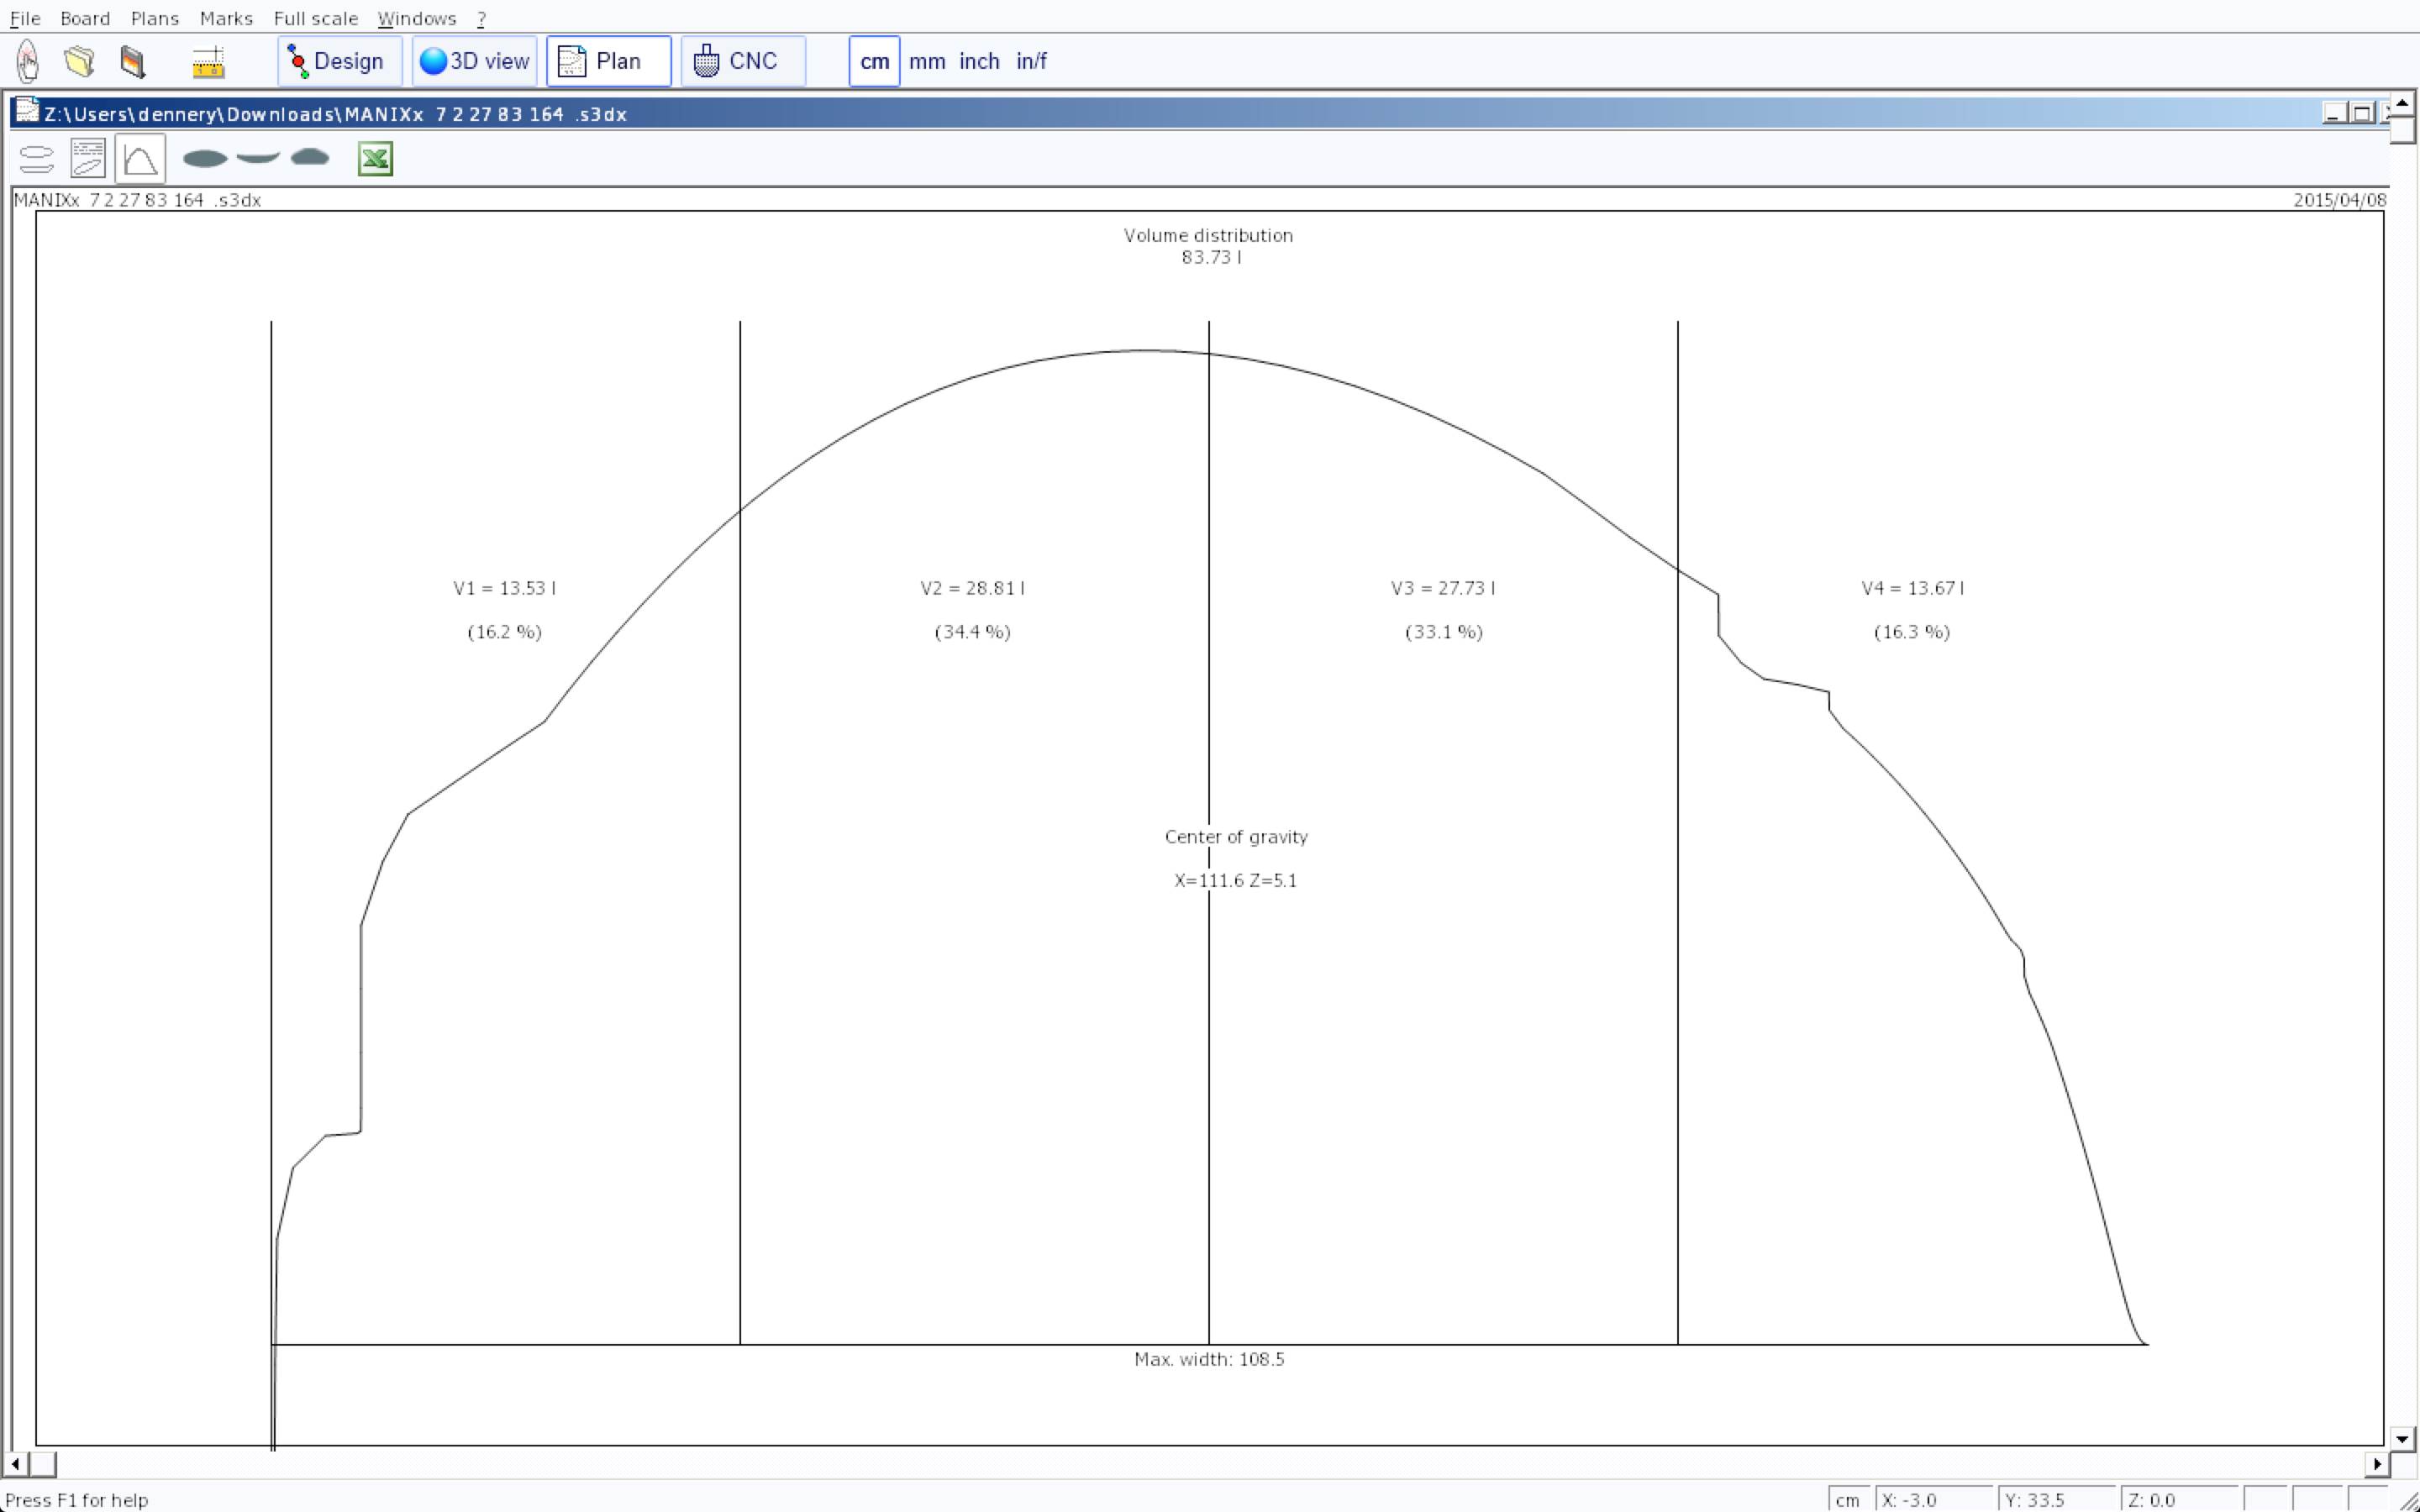2420x1512 pixels.
Task: Export to Excel spreadsheet icon
Action: coord(375,159)
